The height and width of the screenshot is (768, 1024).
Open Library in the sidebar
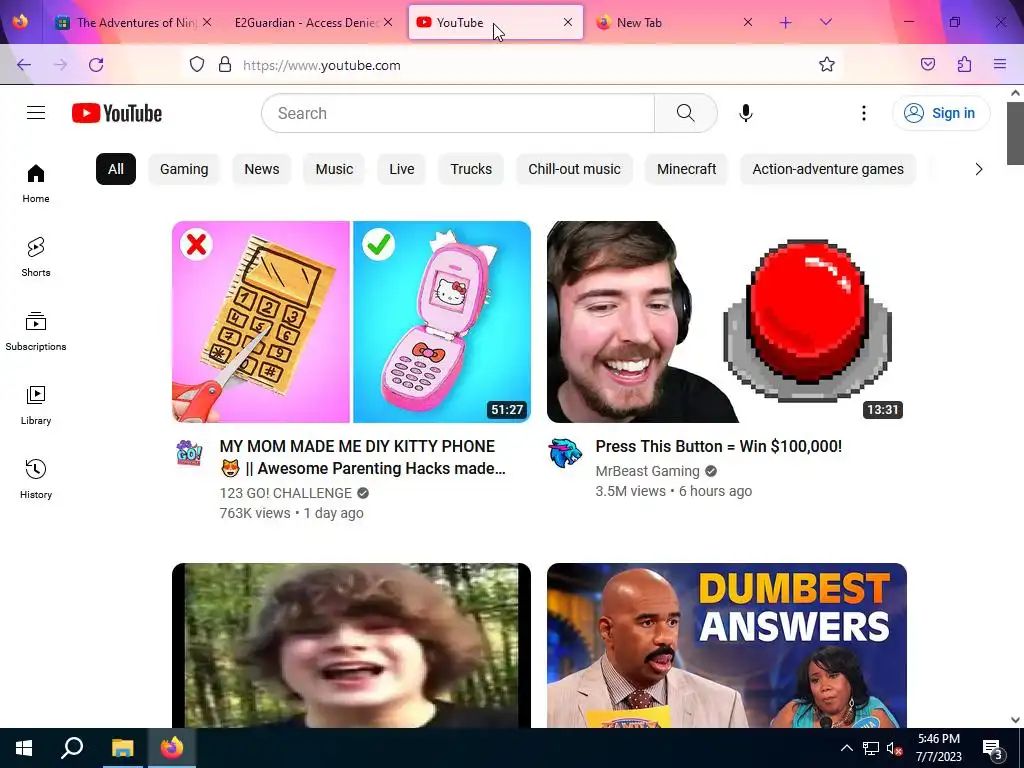36,406
